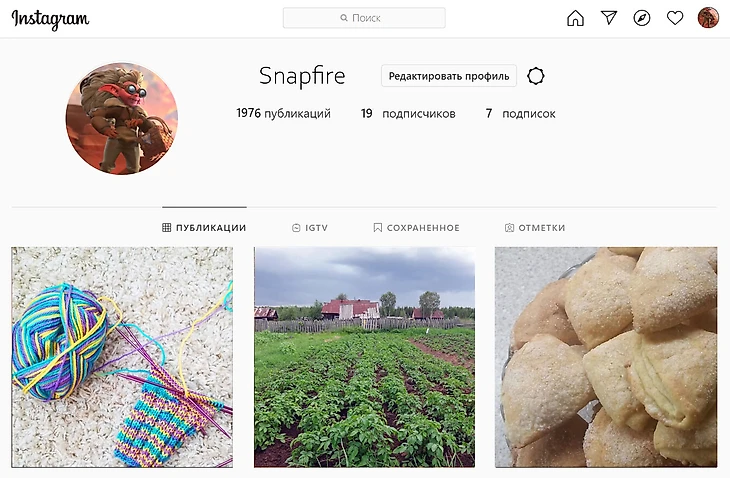Open the profile avatar in top bar
This screenshot has height=478, width=730.
708,18
